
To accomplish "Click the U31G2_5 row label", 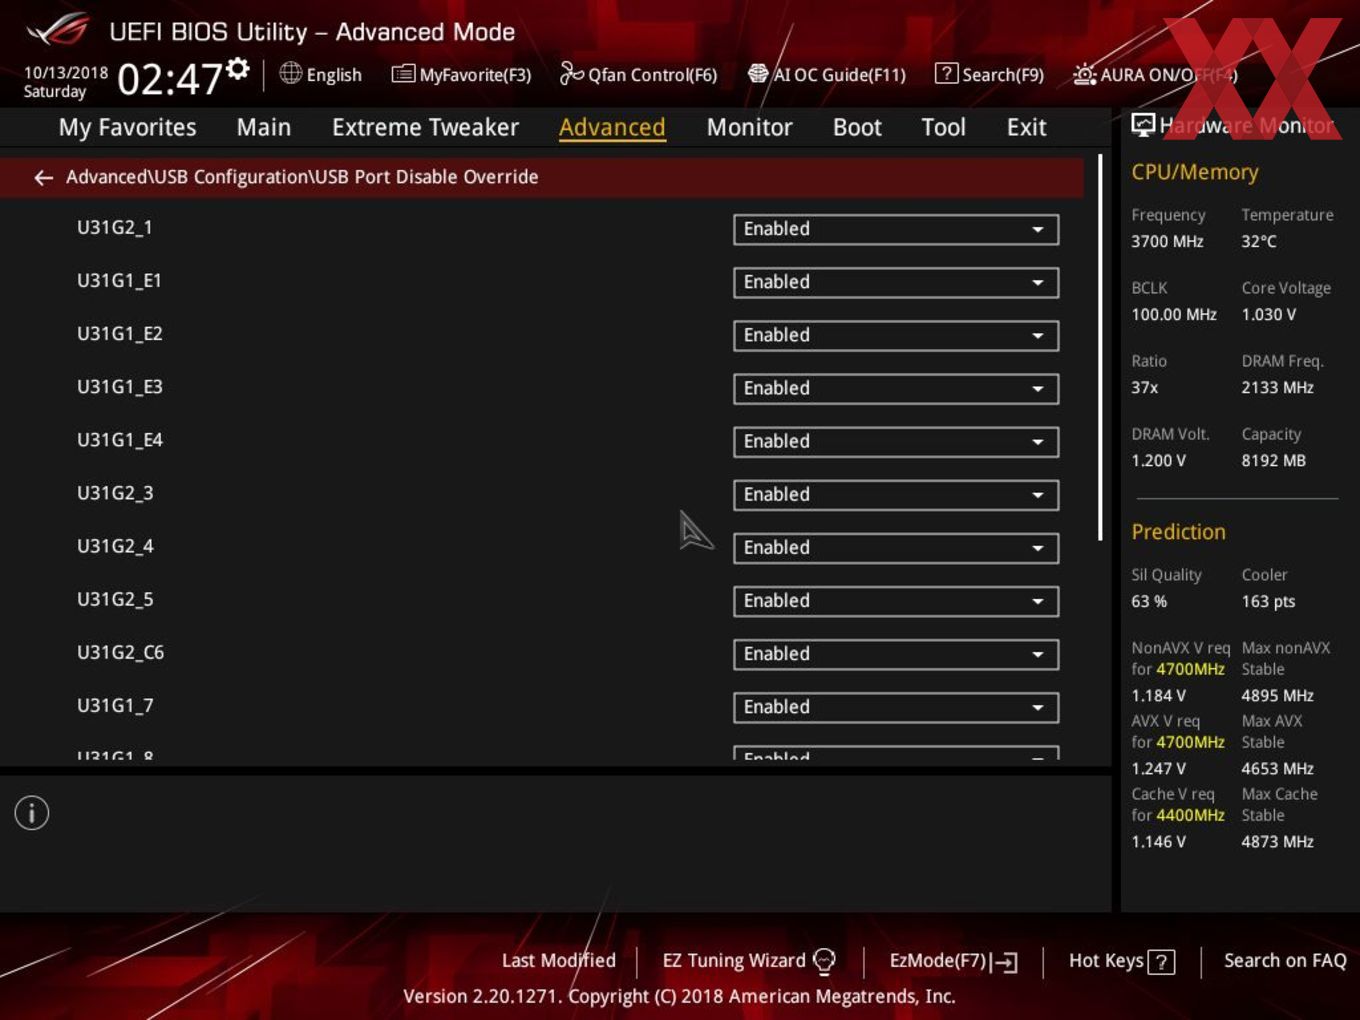I will point(115,599).
